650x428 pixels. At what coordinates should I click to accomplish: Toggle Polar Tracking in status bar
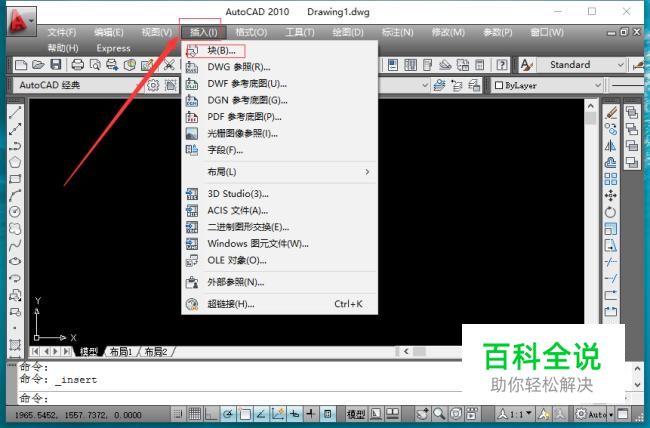pyautogui.click(x=228, y=413)
